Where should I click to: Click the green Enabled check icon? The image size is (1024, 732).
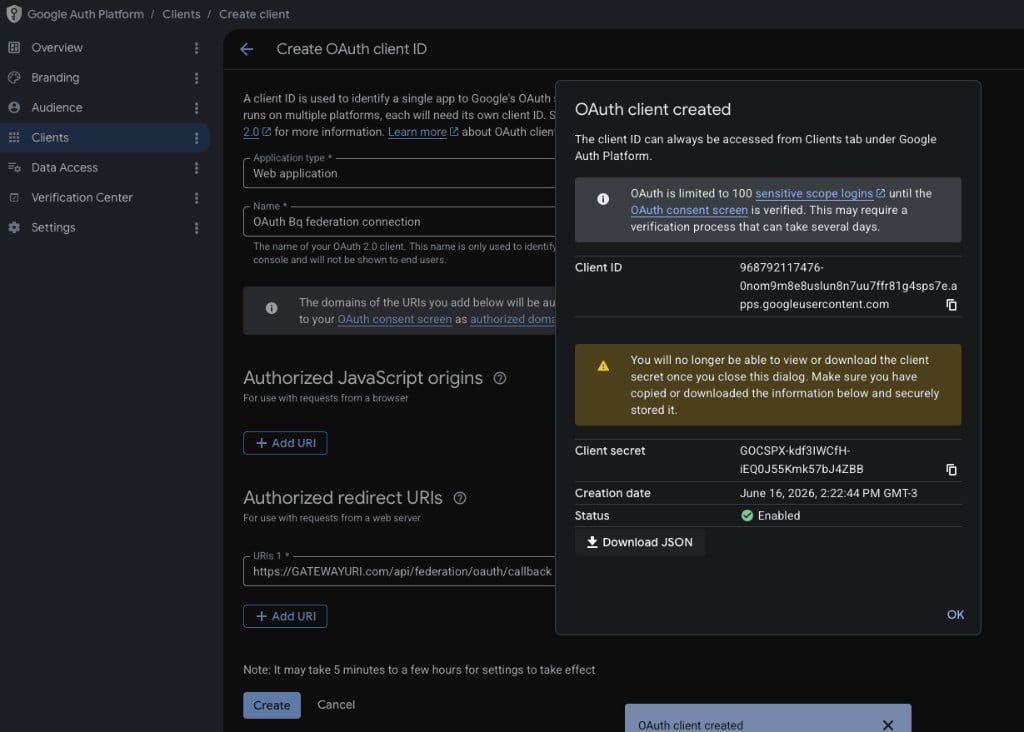click(747, 516)
